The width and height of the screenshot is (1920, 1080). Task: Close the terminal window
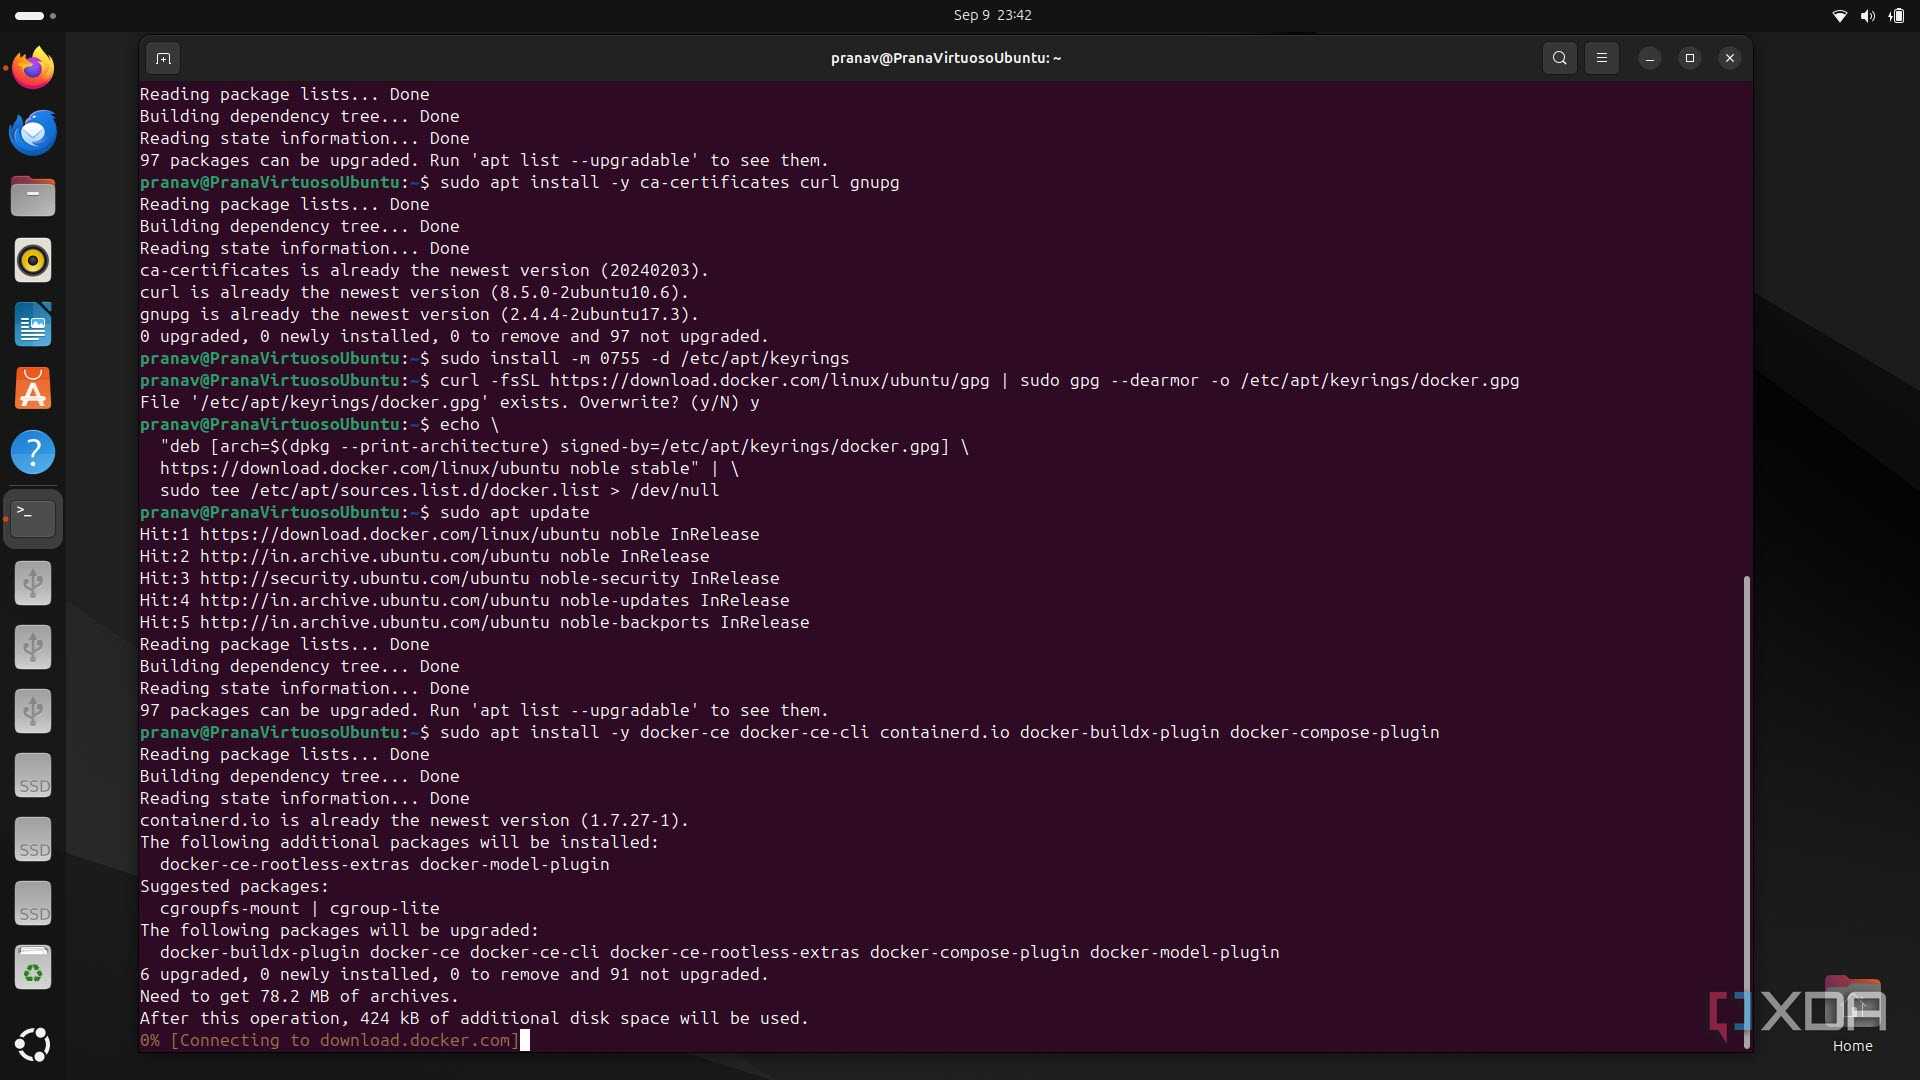pos(1729,58)
